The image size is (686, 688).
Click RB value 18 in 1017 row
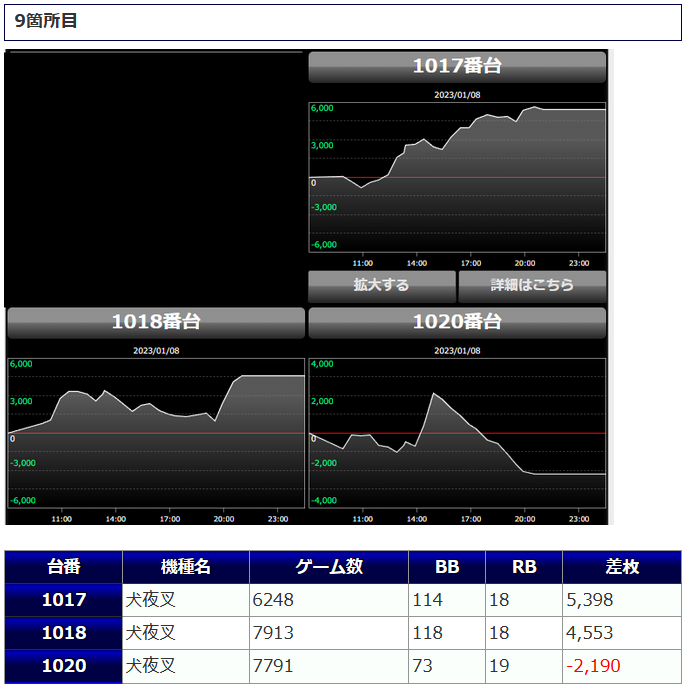(x=499, y=600)
